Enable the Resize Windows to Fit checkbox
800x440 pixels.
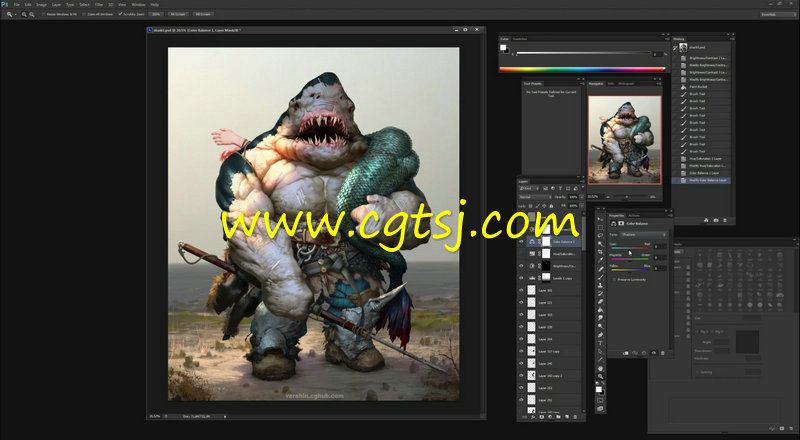[x=44, y=14]
